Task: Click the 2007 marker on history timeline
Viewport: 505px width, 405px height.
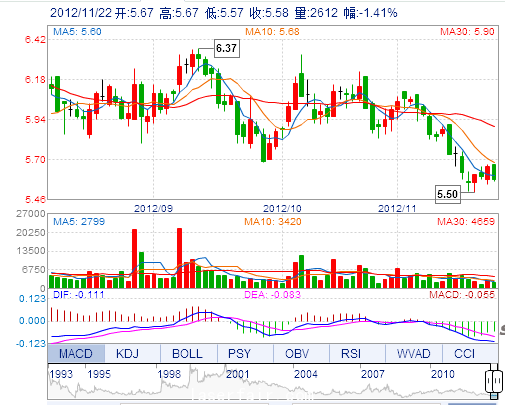Action: [x=373, y=374]
